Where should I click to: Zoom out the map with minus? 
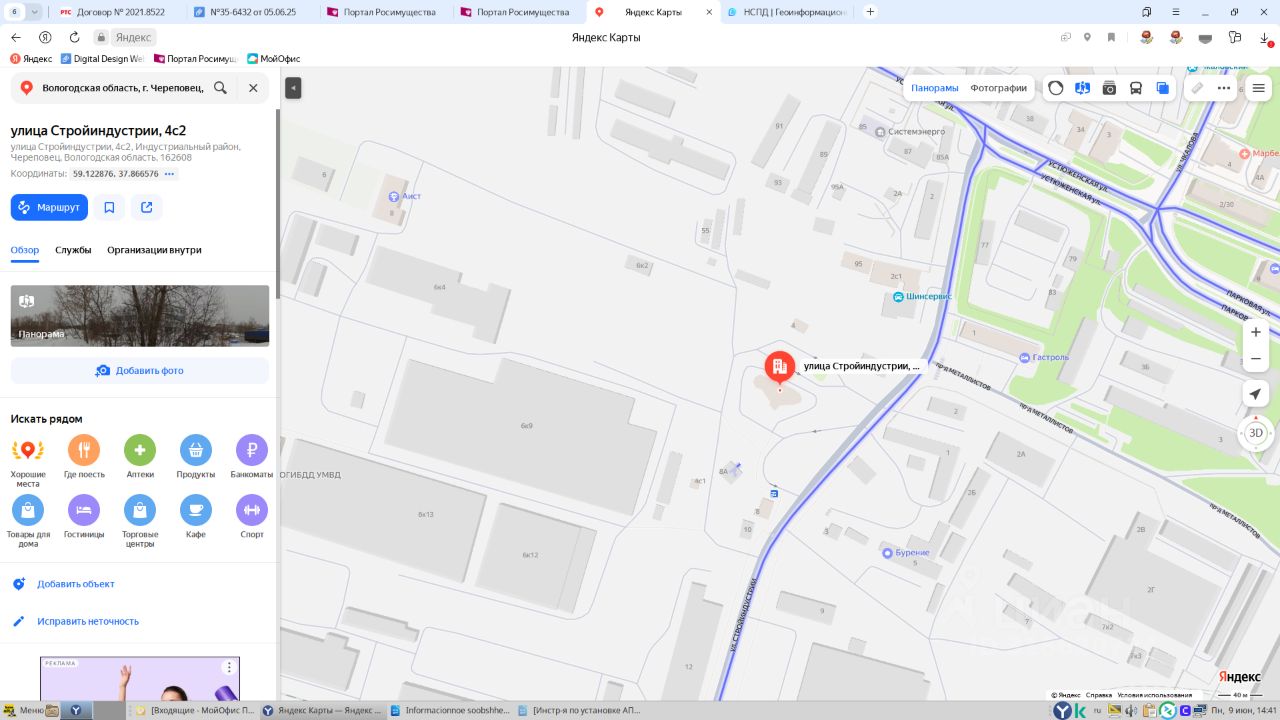tap(1256, 358)
